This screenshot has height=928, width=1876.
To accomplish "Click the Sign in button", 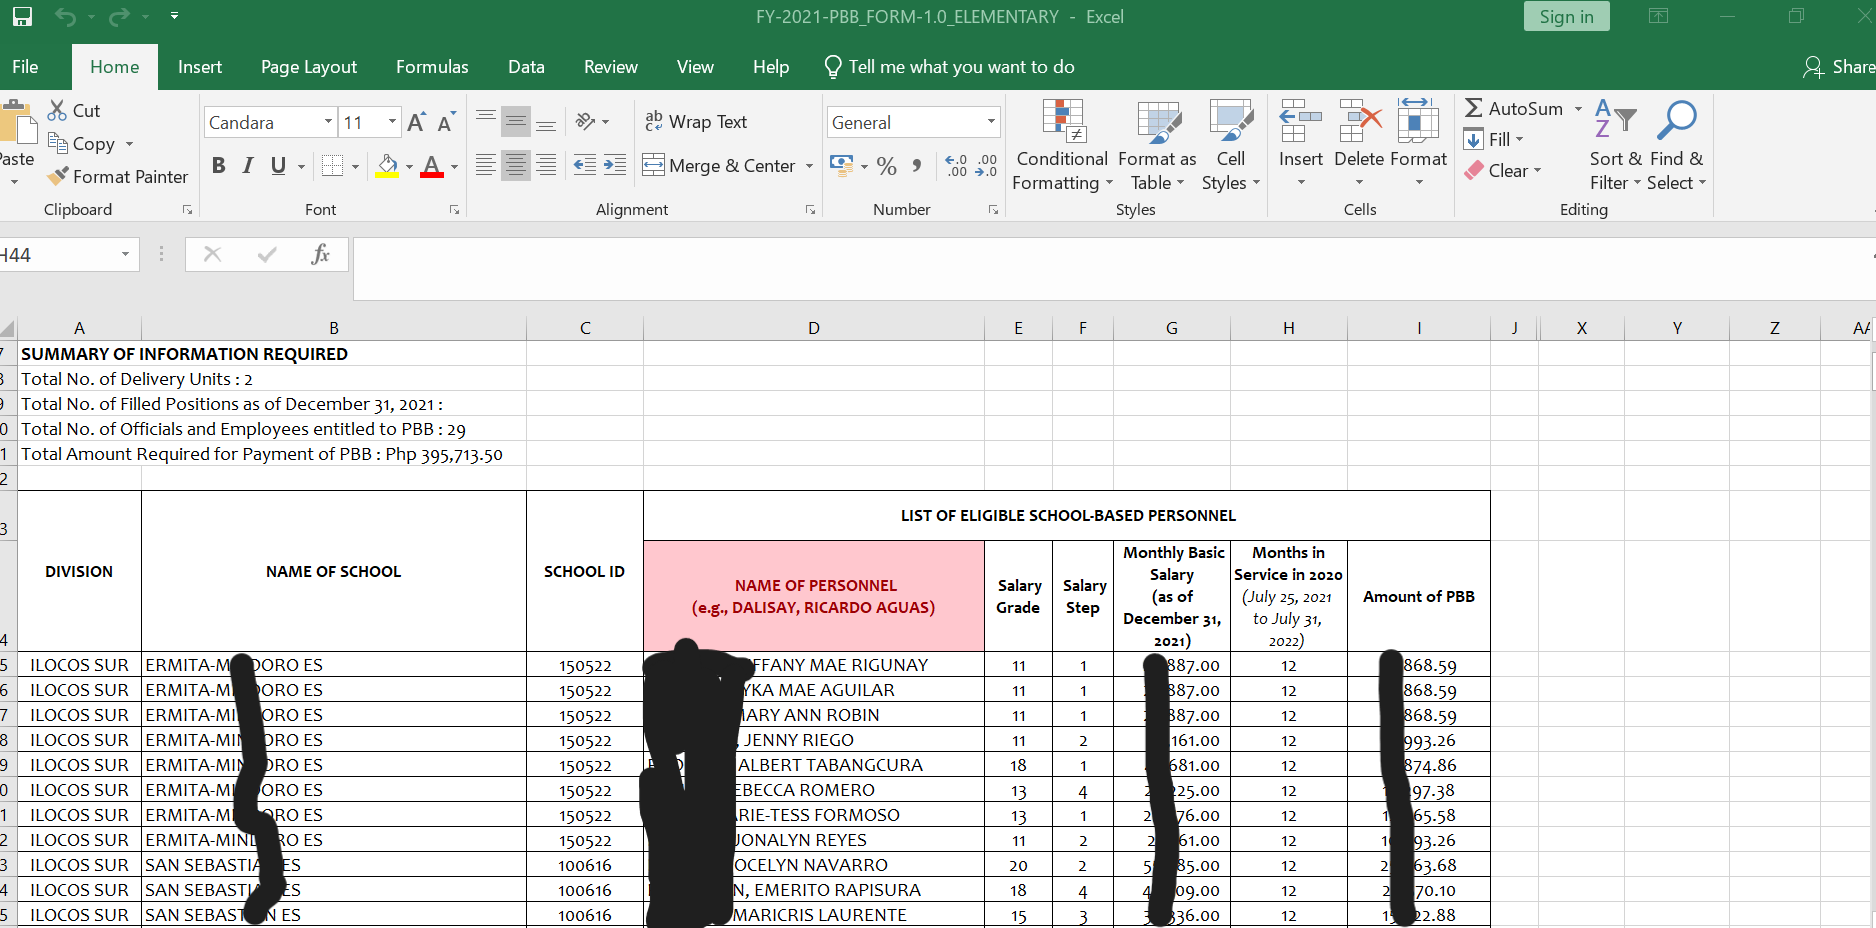I will tap(1566, 17).
